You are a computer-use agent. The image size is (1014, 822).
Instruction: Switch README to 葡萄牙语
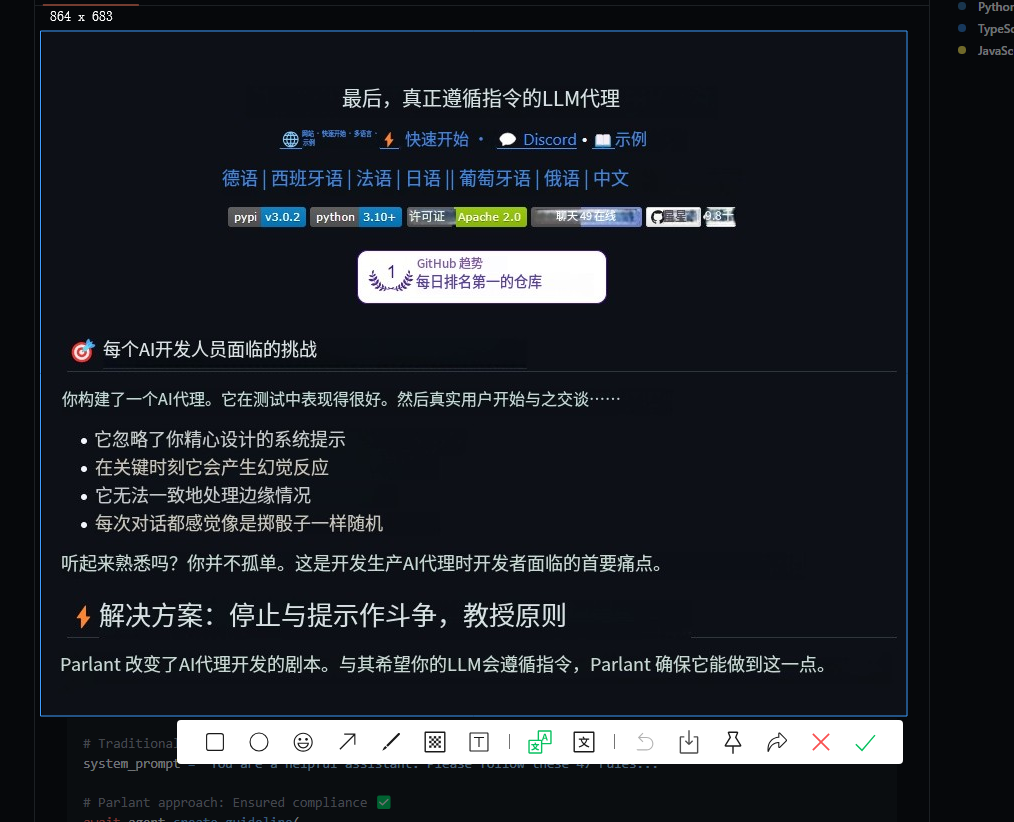[495, 178]
